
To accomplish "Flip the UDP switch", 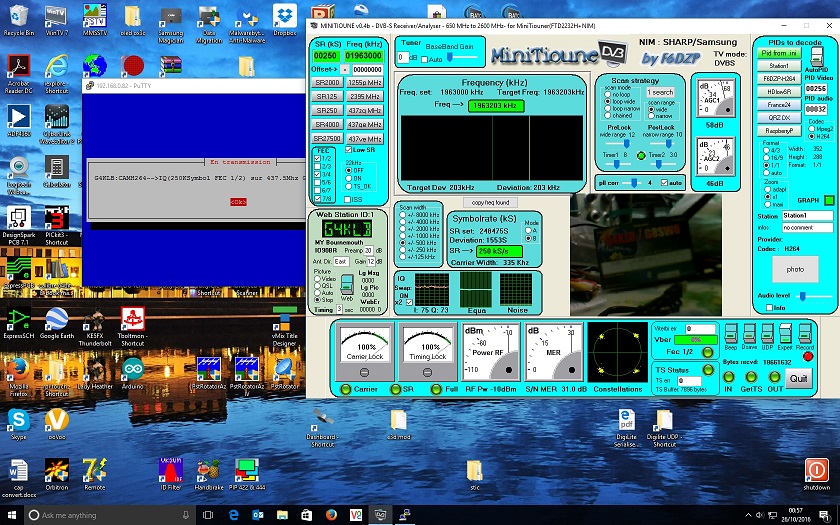I will [767, 333].
